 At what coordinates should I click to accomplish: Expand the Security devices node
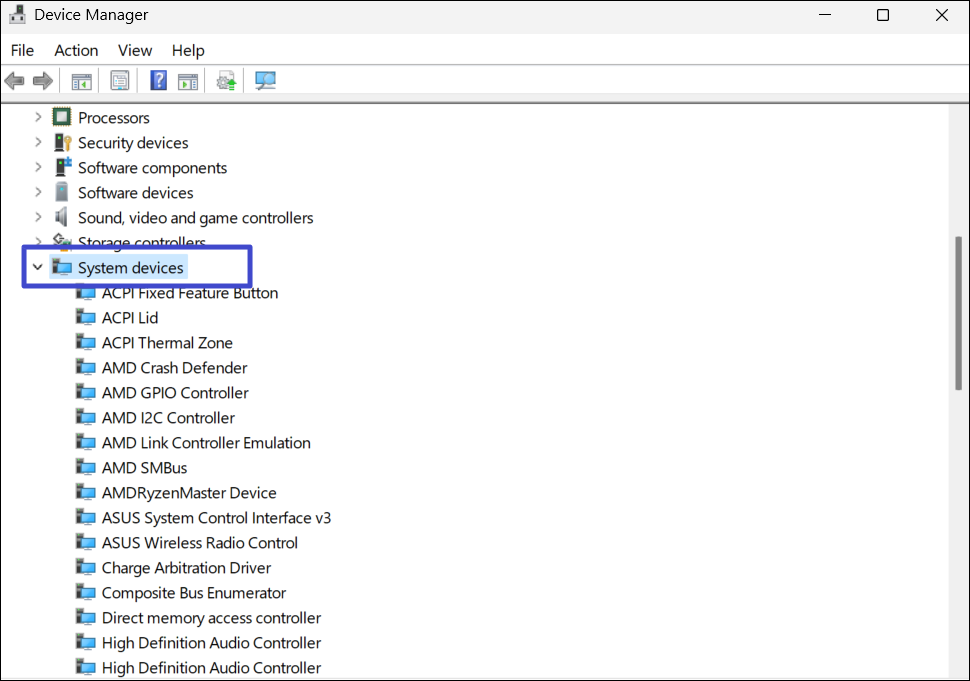38,143
